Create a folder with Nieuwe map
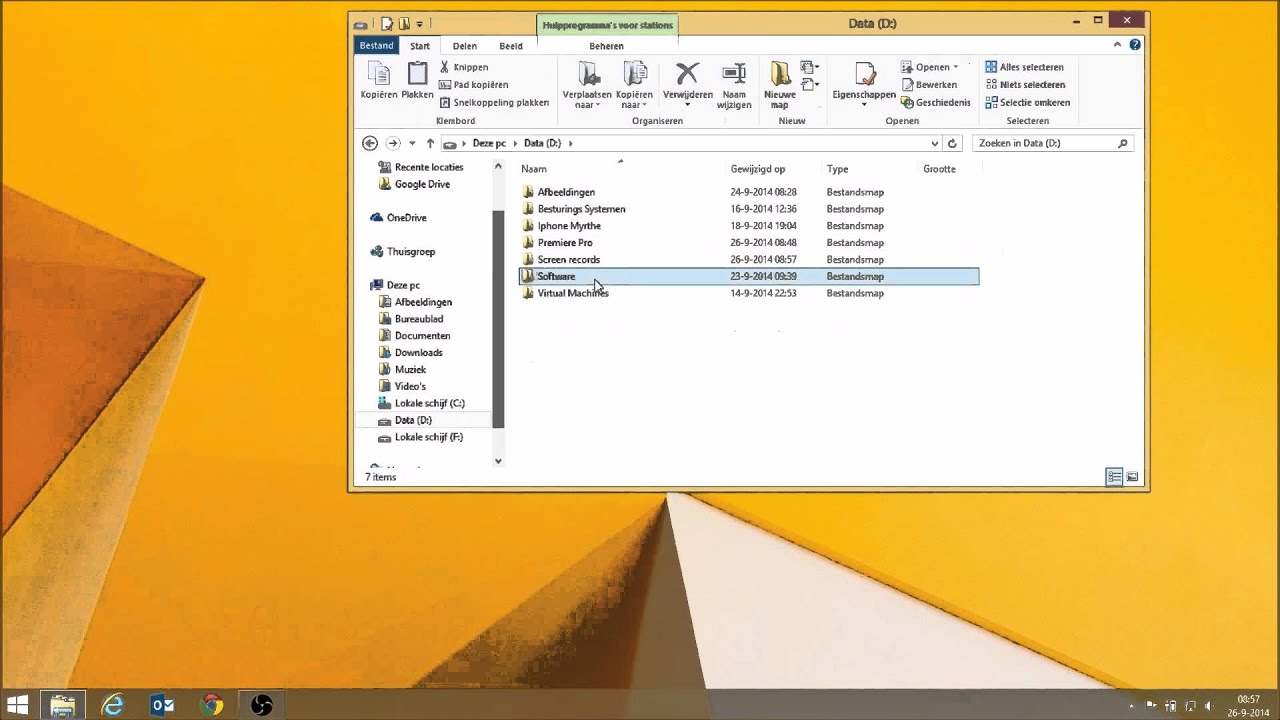Viewport: 1280px width, 720px height. click(780, 84)
